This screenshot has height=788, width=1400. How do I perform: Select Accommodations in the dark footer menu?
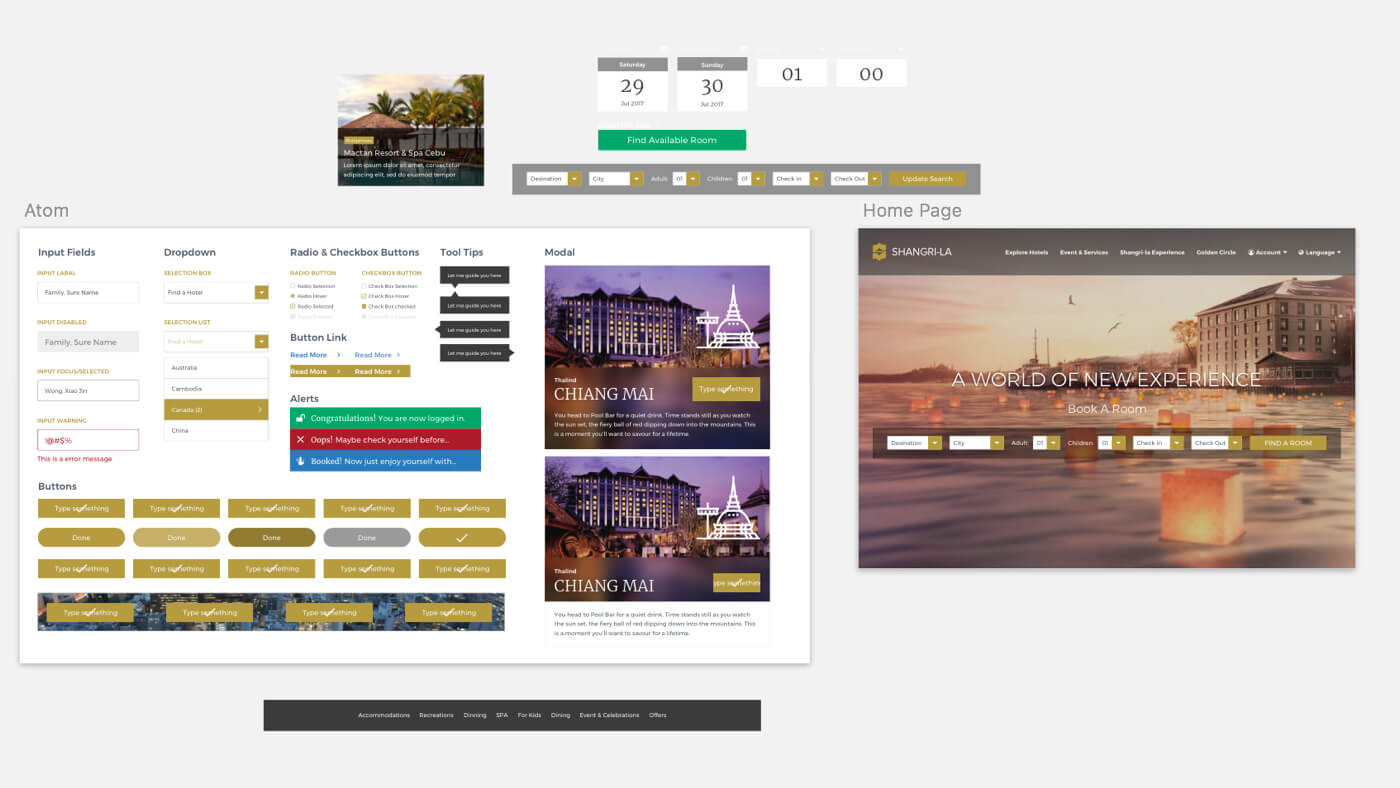(x=384, y=715)
